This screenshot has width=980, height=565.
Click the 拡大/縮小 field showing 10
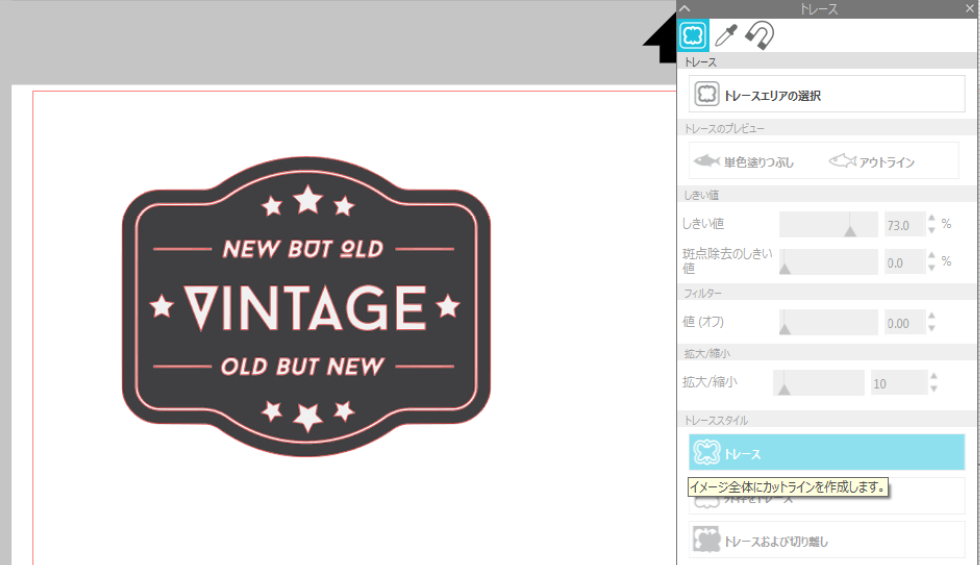(899, 383)
